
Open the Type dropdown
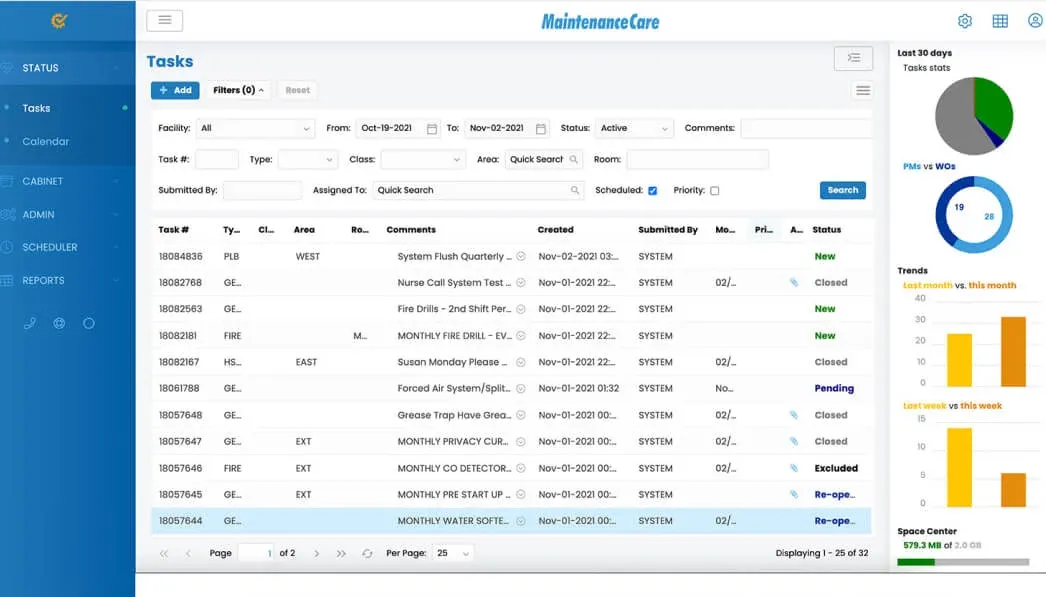pyautogui.click(x=308, y=159)
